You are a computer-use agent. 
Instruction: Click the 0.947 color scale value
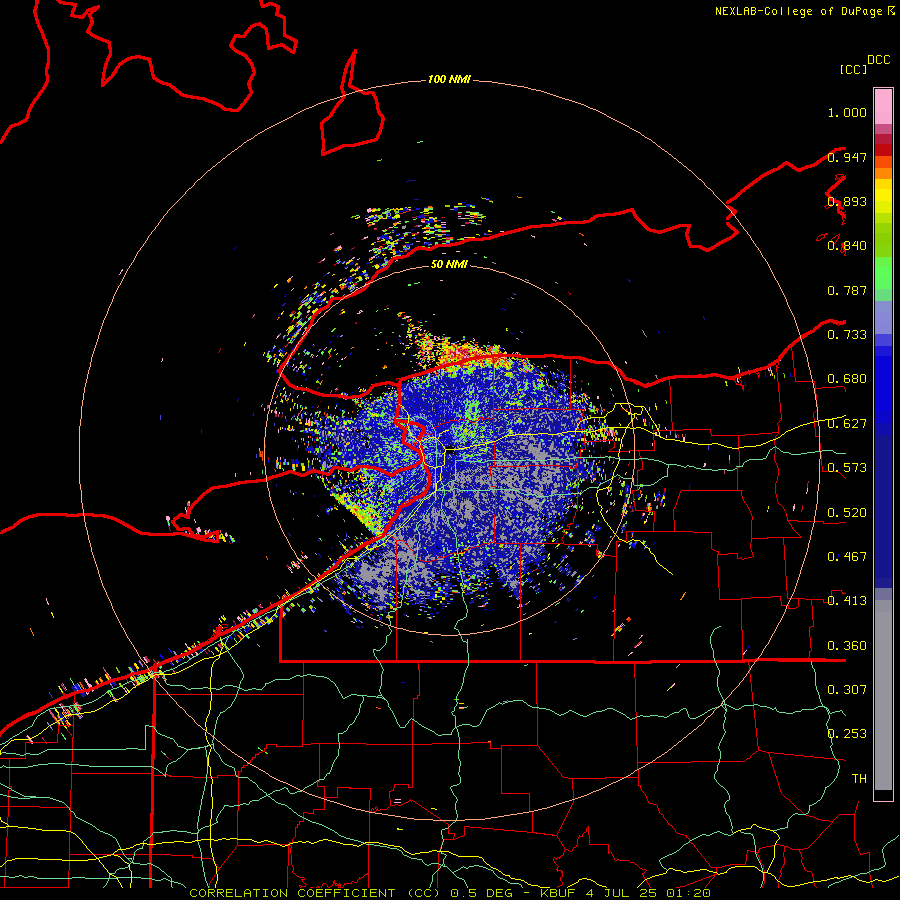[x=847, y=157]
